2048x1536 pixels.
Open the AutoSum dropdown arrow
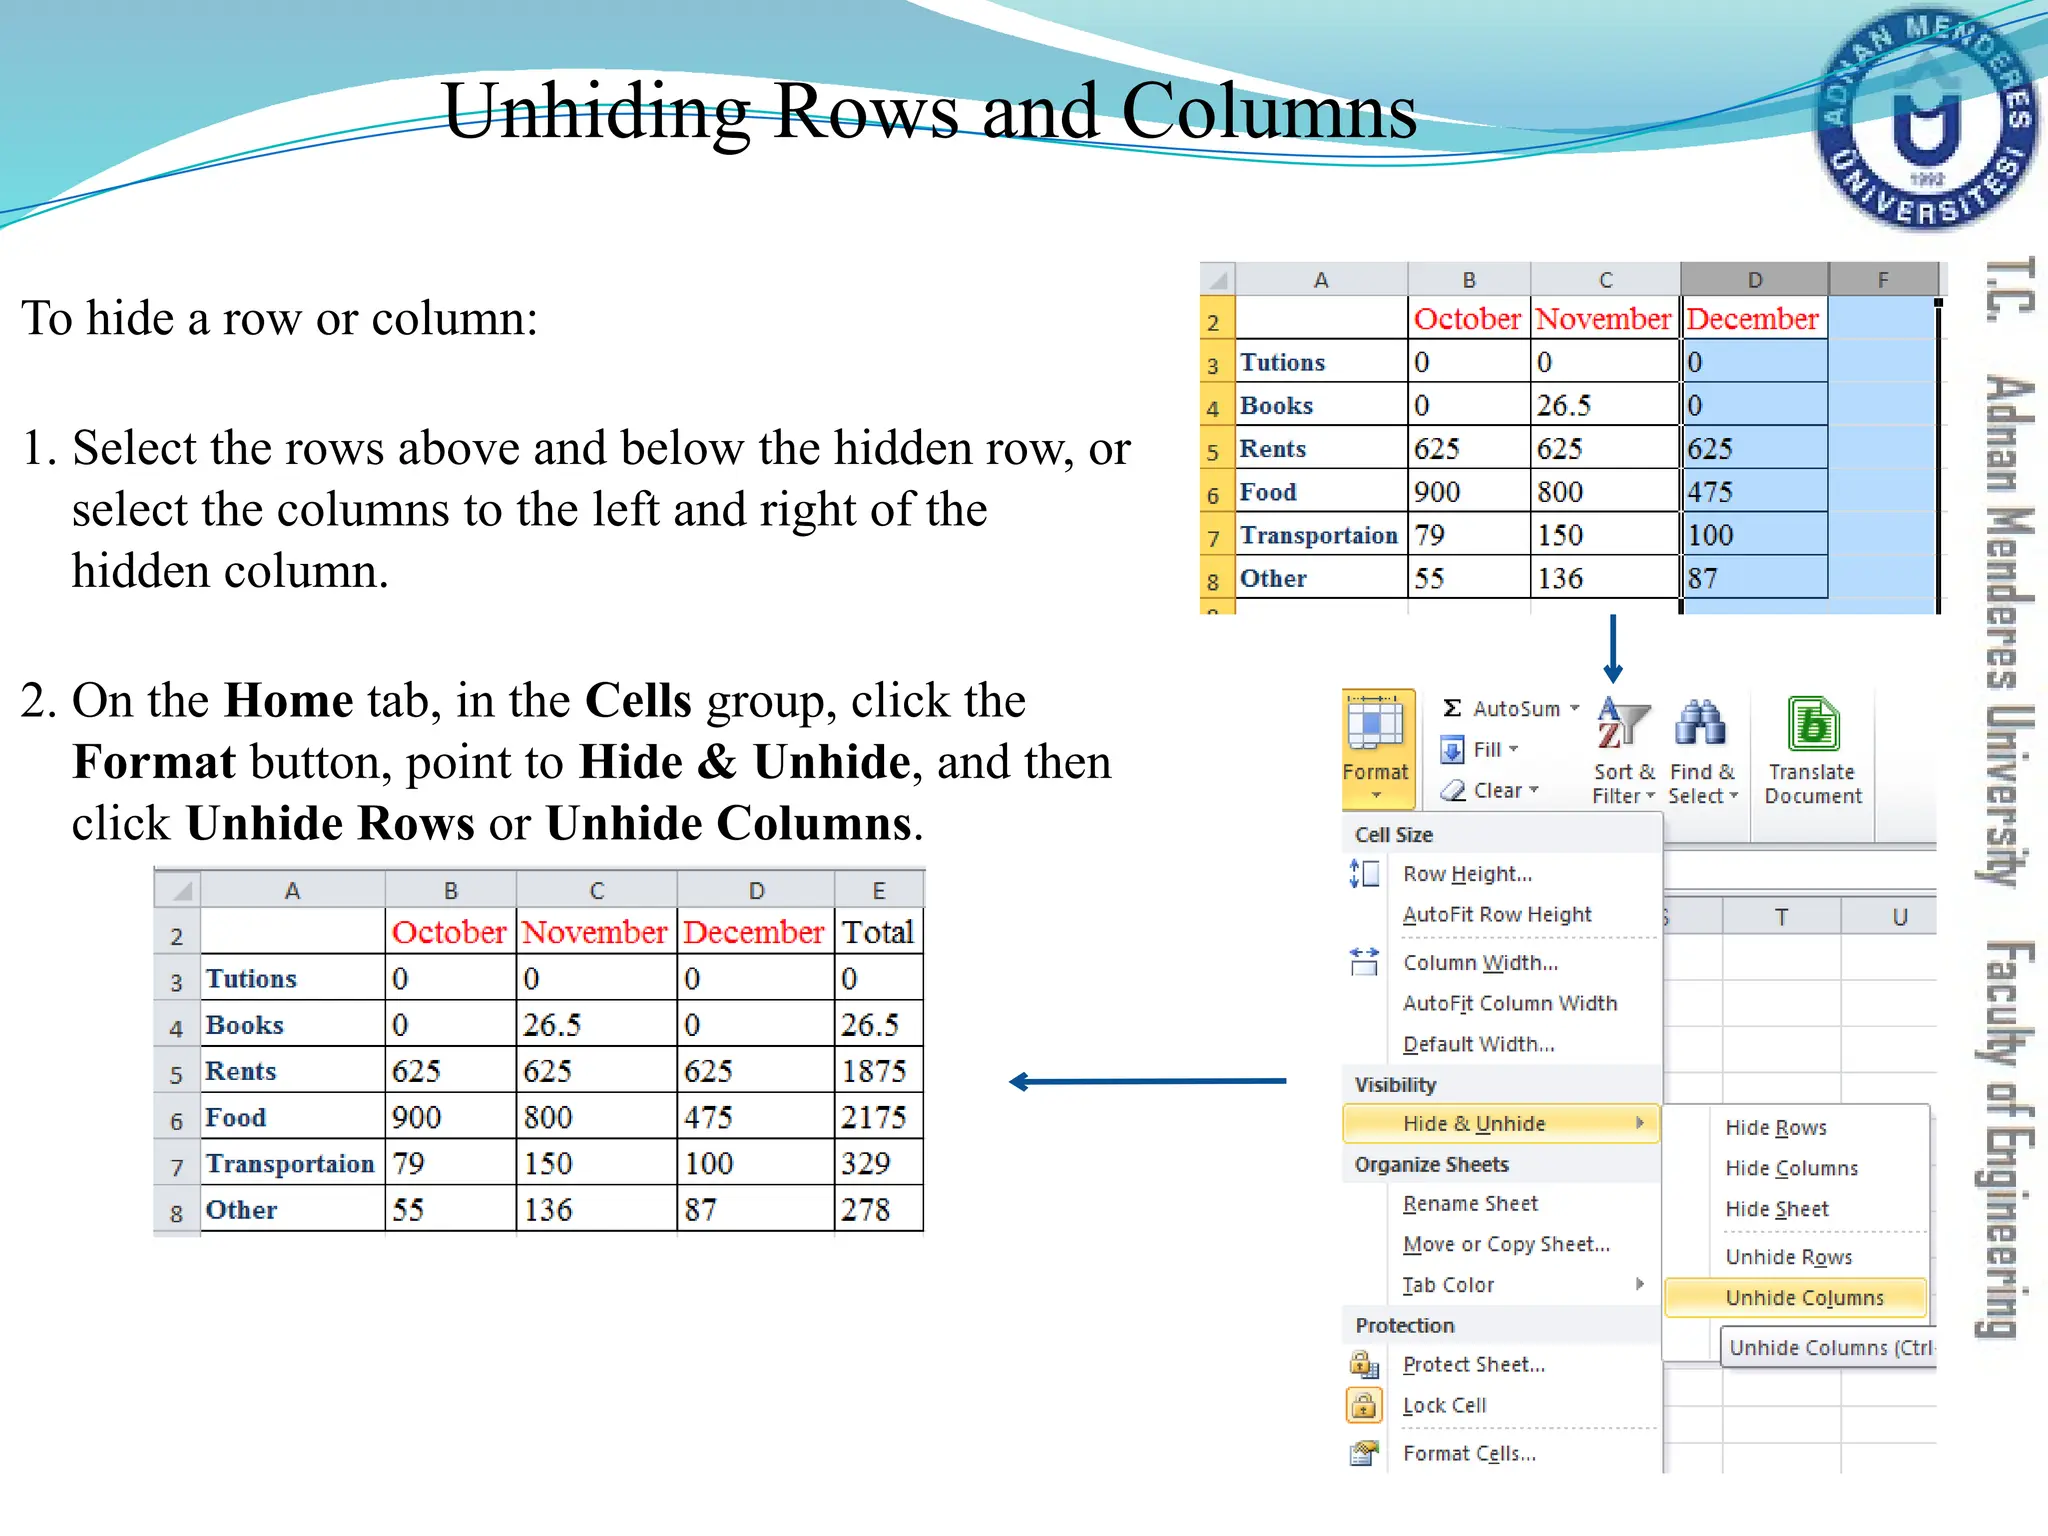point(1575,708)
